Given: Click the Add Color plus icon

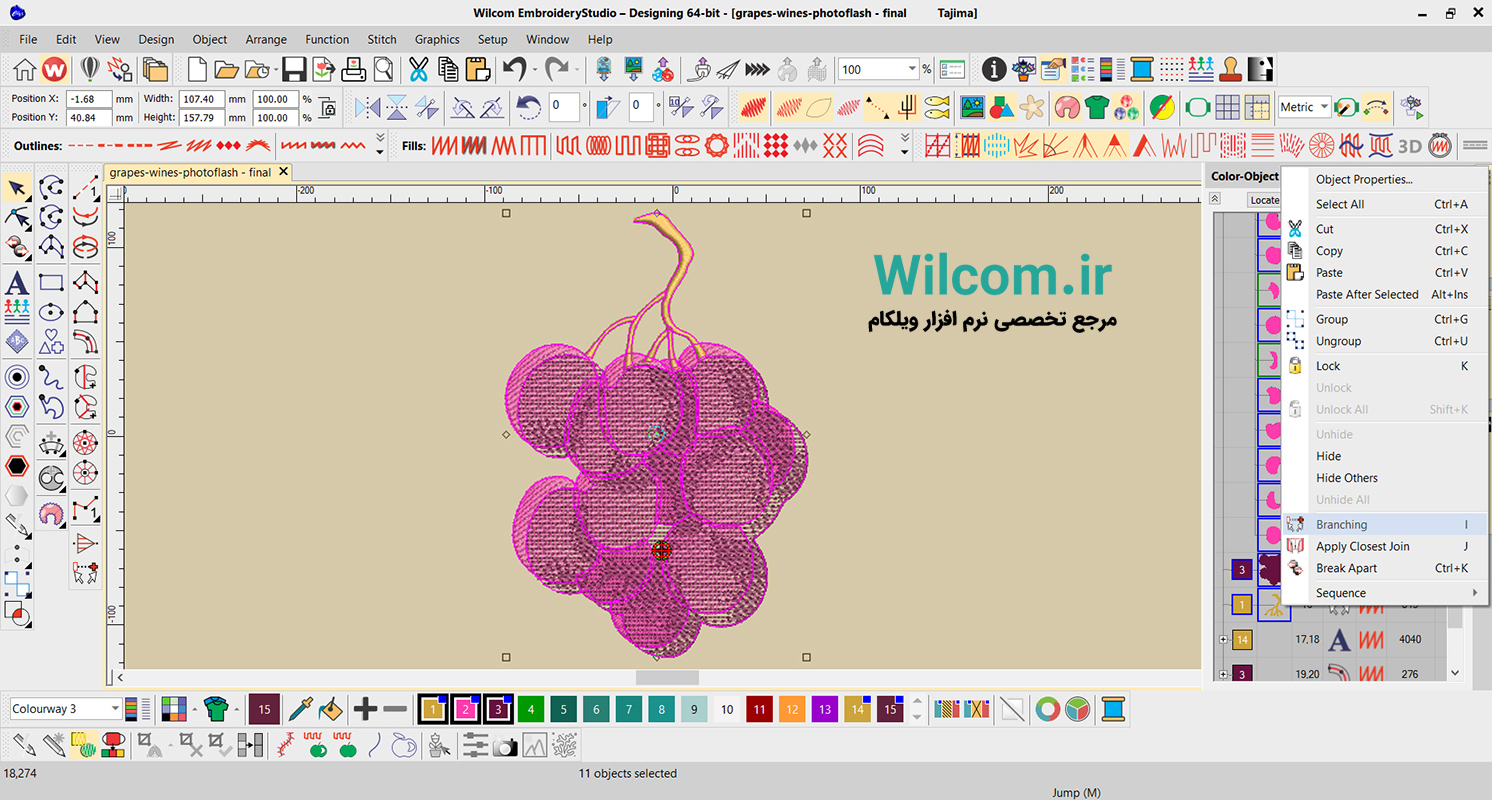Looking at the screenshot, I should (365, 709).
